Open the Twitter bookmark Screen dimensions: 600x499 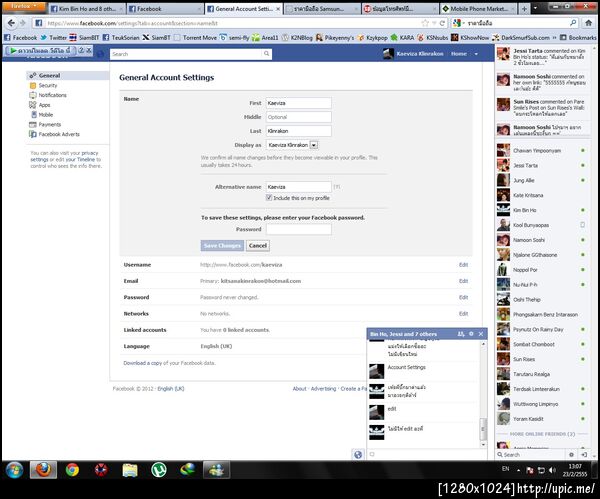tap(53, 38)
